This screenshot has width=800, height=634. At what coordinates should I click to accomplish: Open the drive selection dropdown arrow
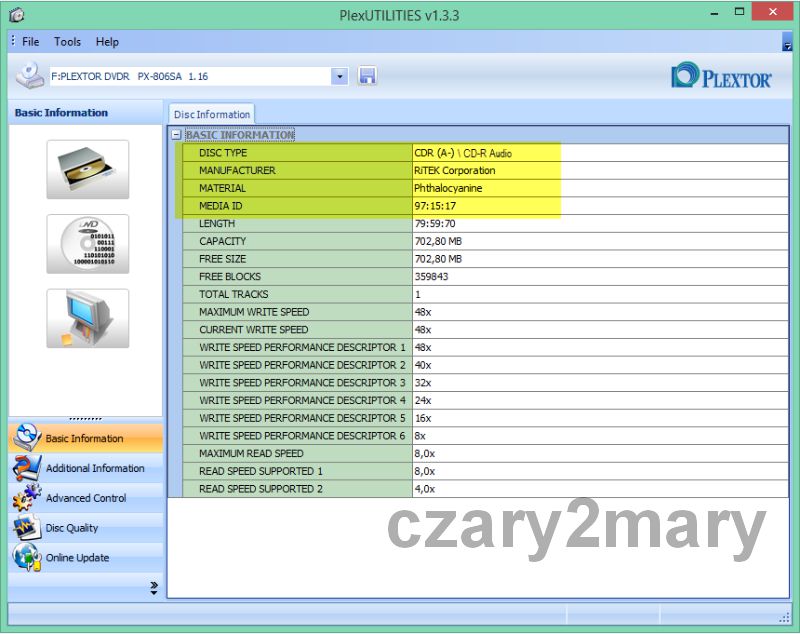340,76
